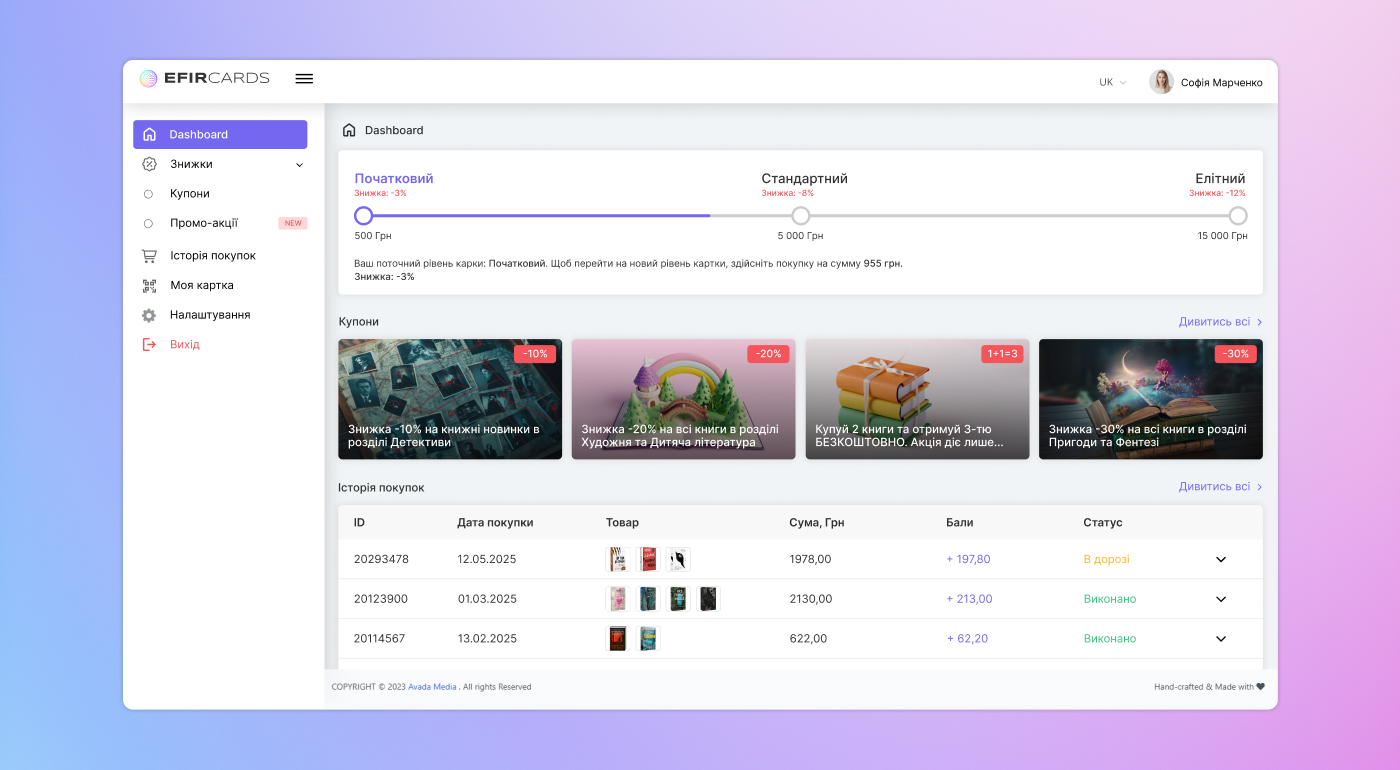Screen dimensions: 1400x770
Task: Toggle the sidebar with the hamburger icon
Action: click(304, 78)
